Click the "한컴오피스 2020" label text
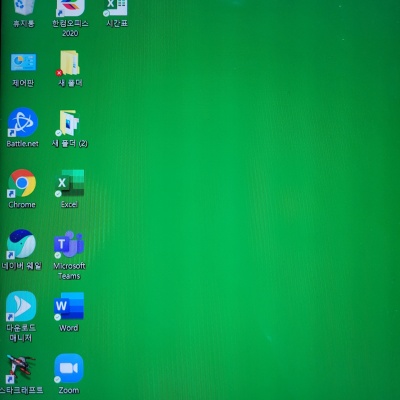This screenshot has height=400, width=400. (70, 28)
